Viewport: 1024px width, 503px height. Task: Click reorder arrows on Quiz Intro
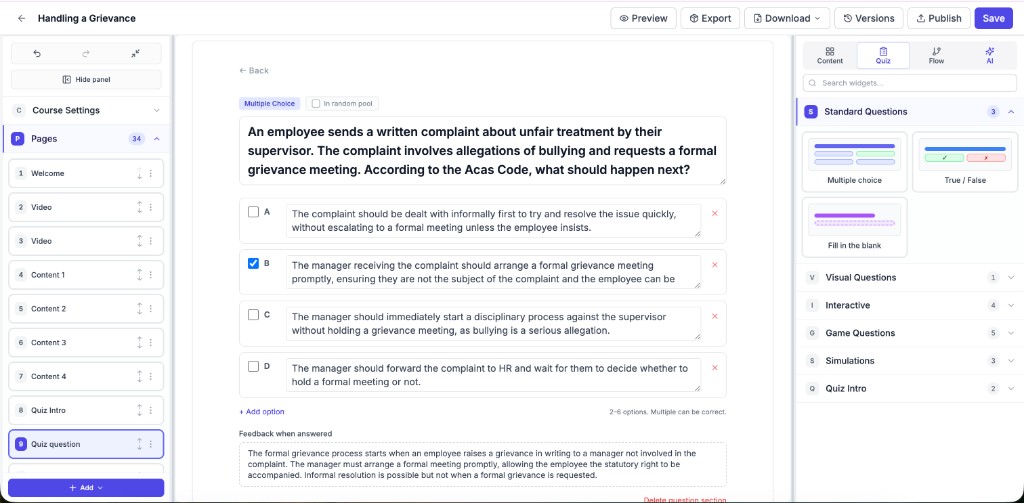click(x=139, y=410)
